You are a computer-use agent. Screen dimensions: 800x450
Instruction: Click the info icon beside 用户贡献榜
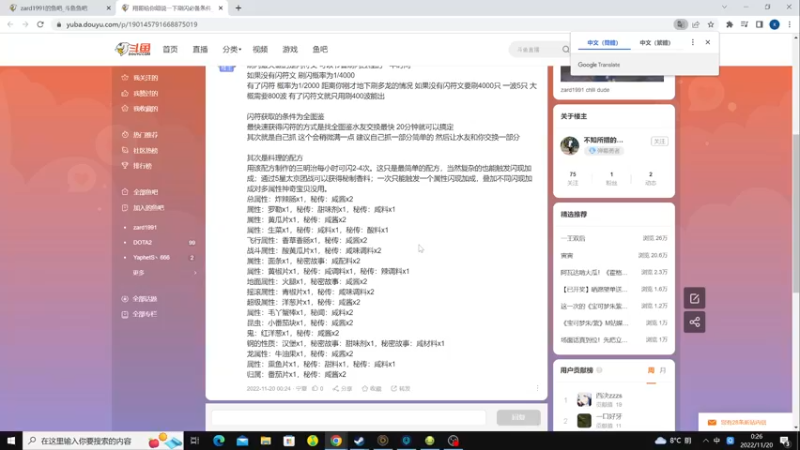[x=599, y=370]
